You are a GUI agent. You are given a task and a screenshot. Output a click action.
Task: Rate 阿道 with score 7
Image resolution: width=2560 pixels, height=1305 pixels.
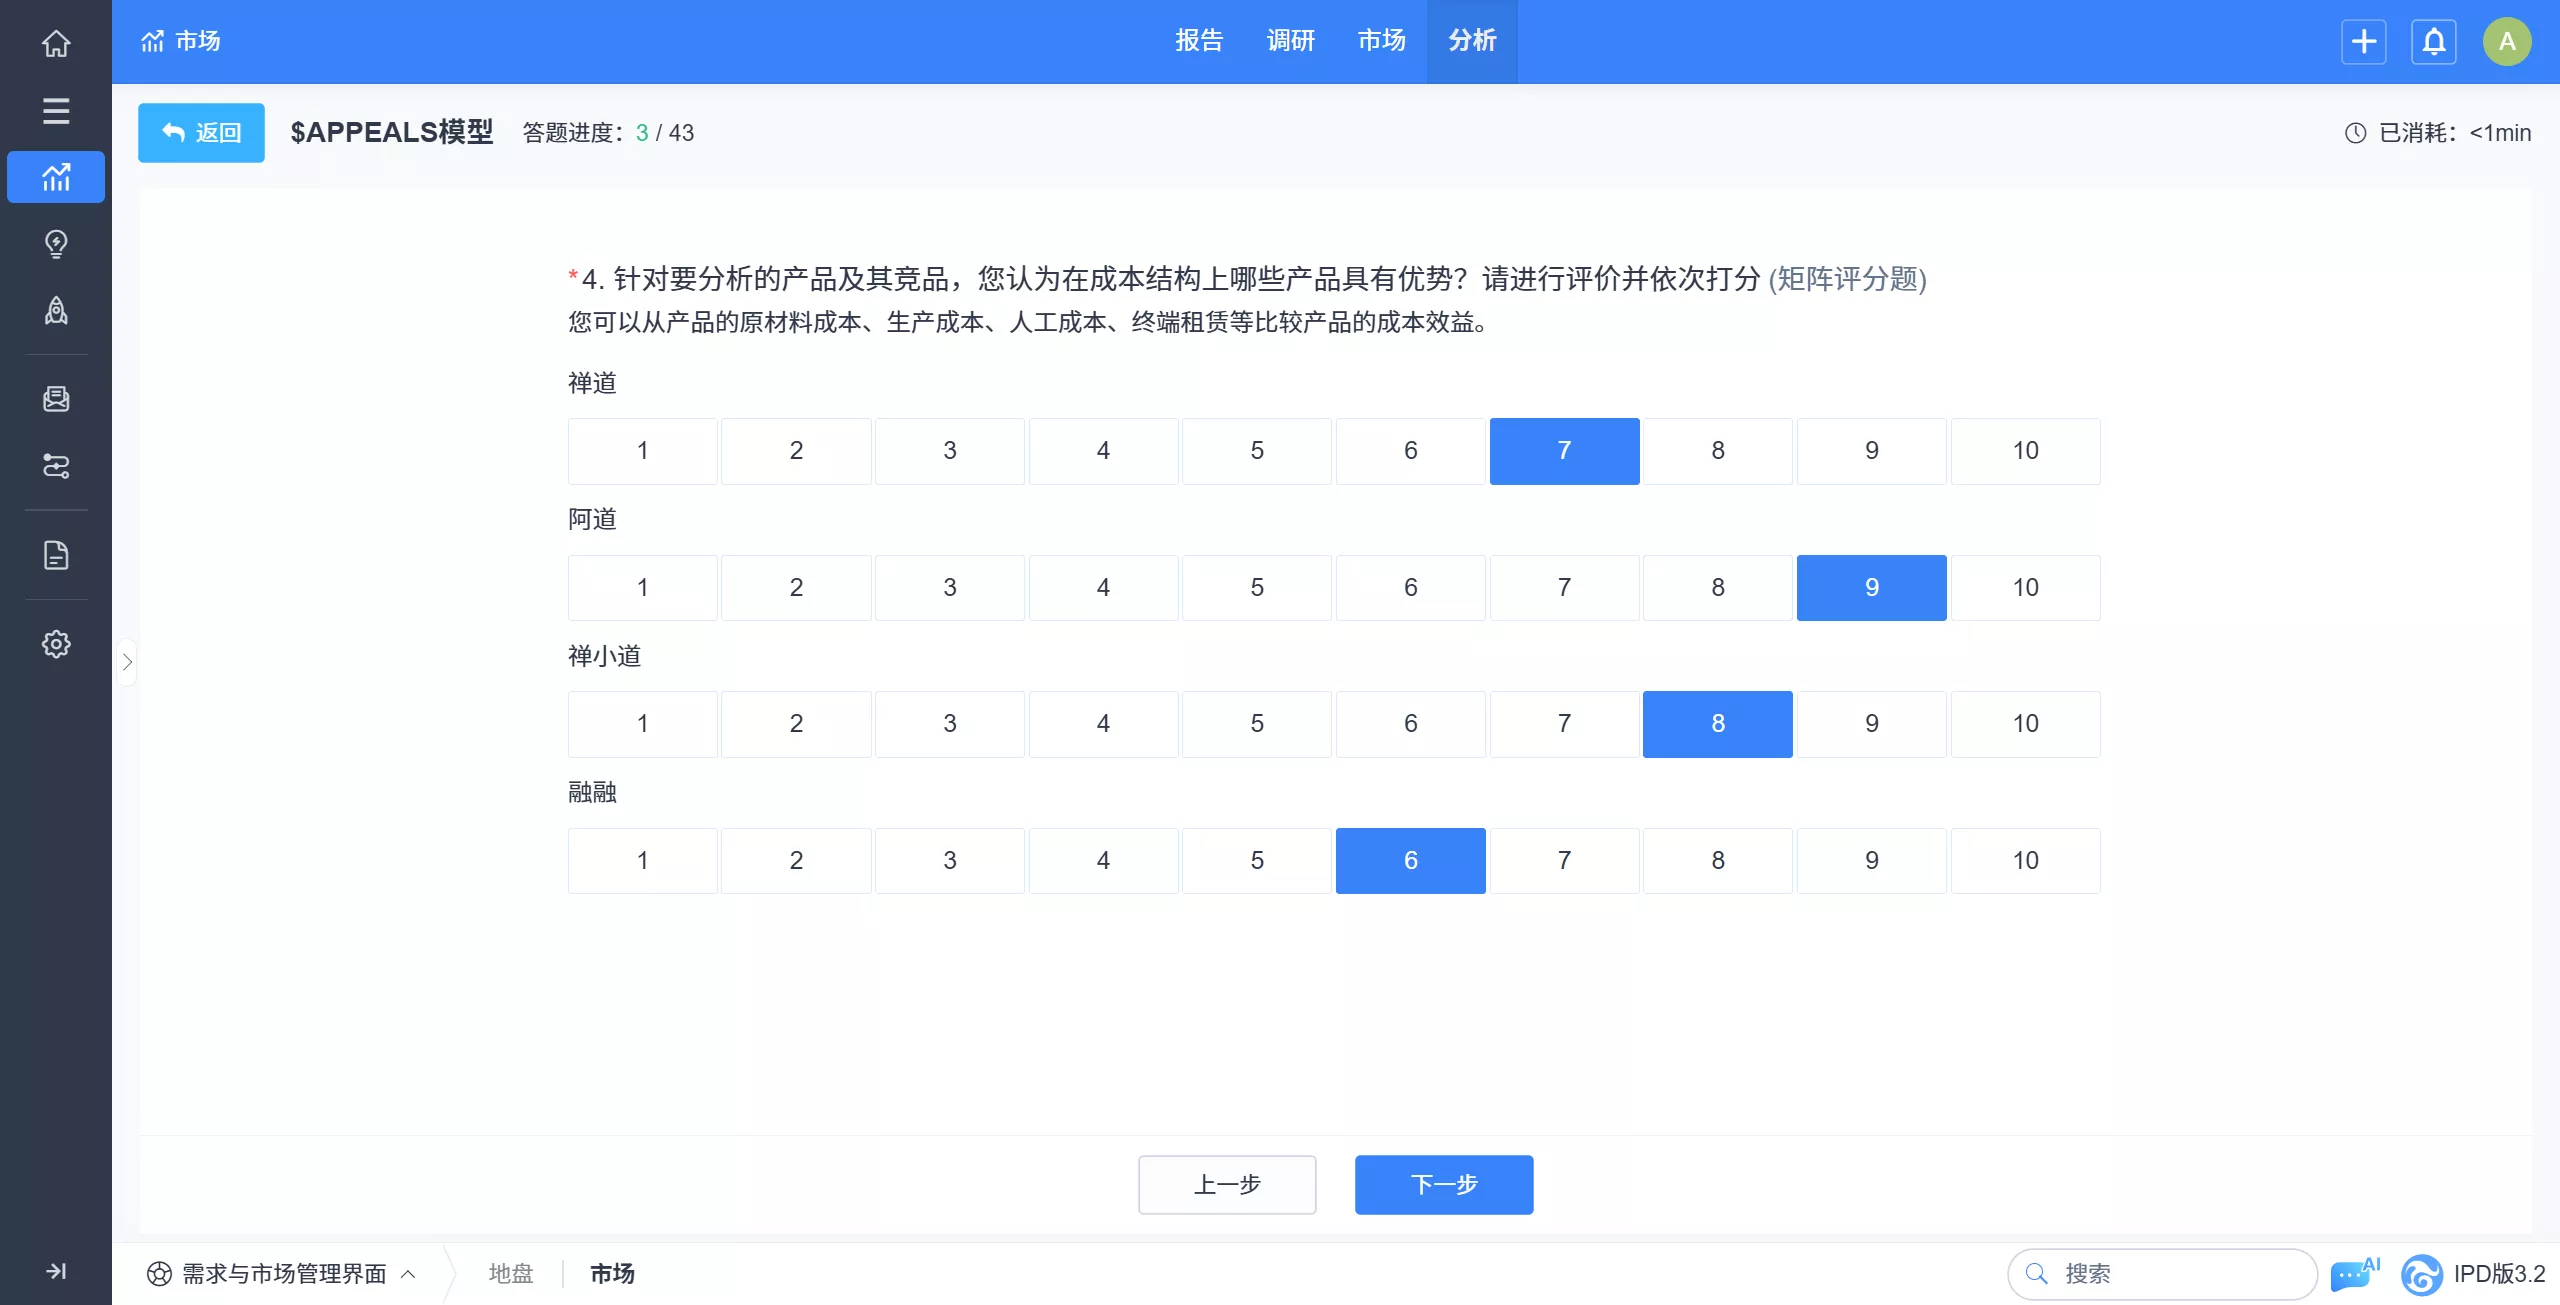pyautogui.click(x=1564, y=588)
